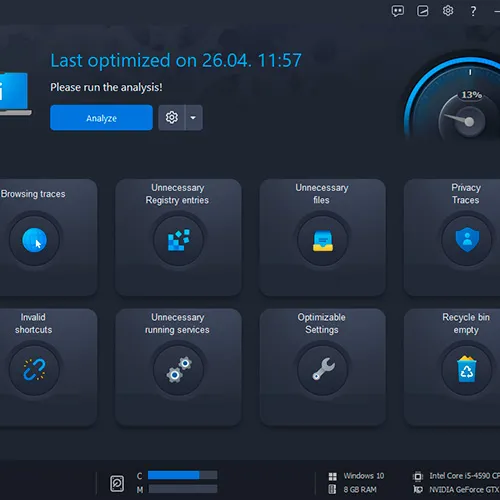Click the laptop info icon at left

(15, 93)
